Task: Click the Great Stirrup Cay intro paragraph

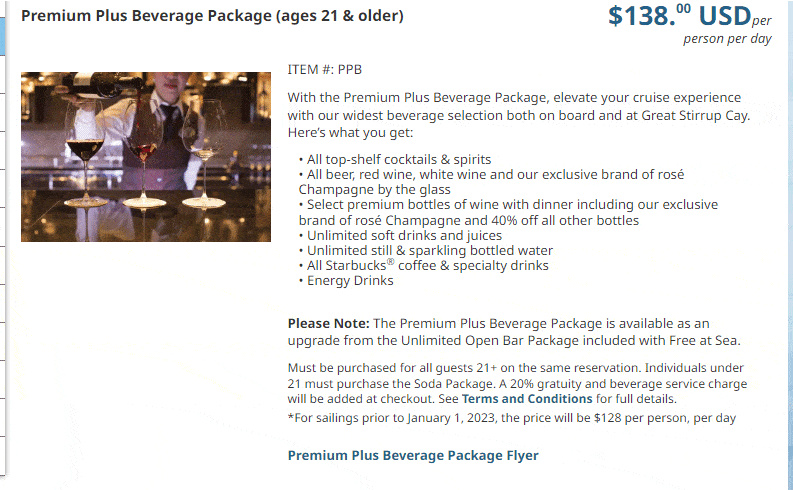Action: tap(518, 115)
